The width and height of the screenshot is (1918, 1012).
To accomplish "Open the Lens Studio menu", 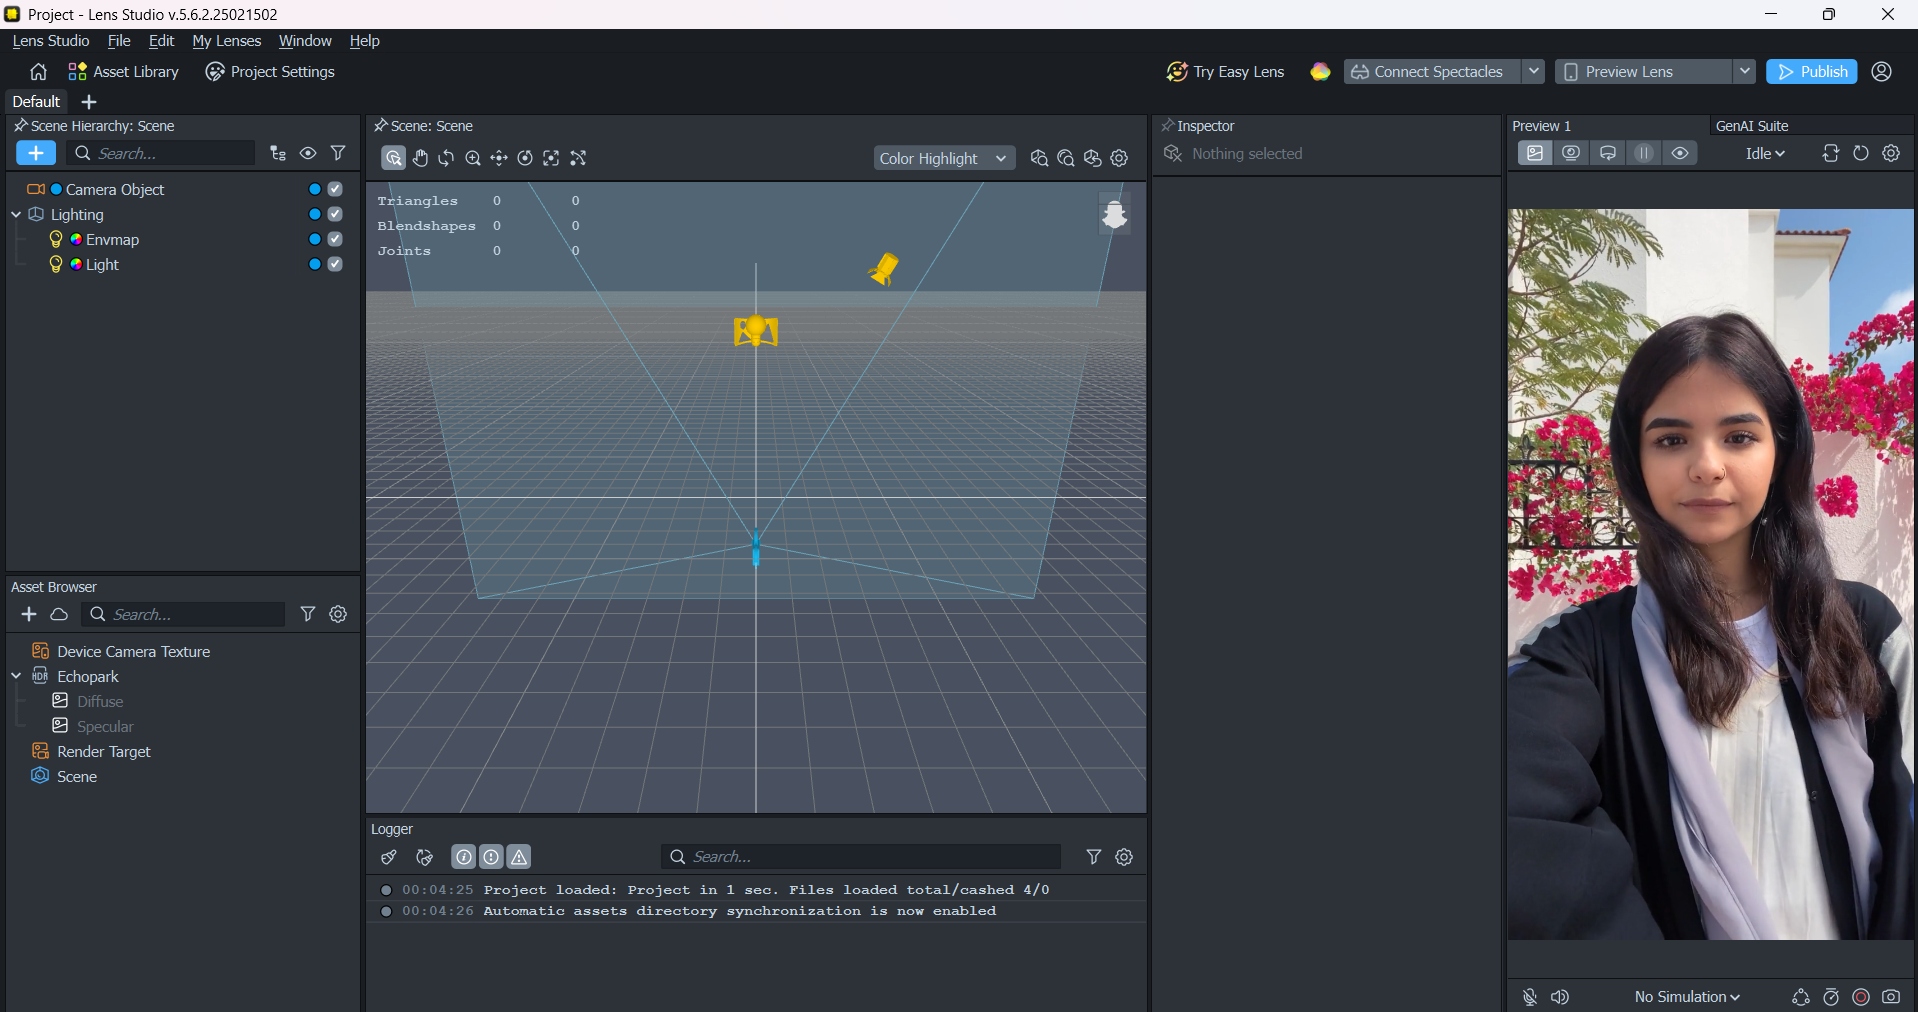I will point(51,41).
